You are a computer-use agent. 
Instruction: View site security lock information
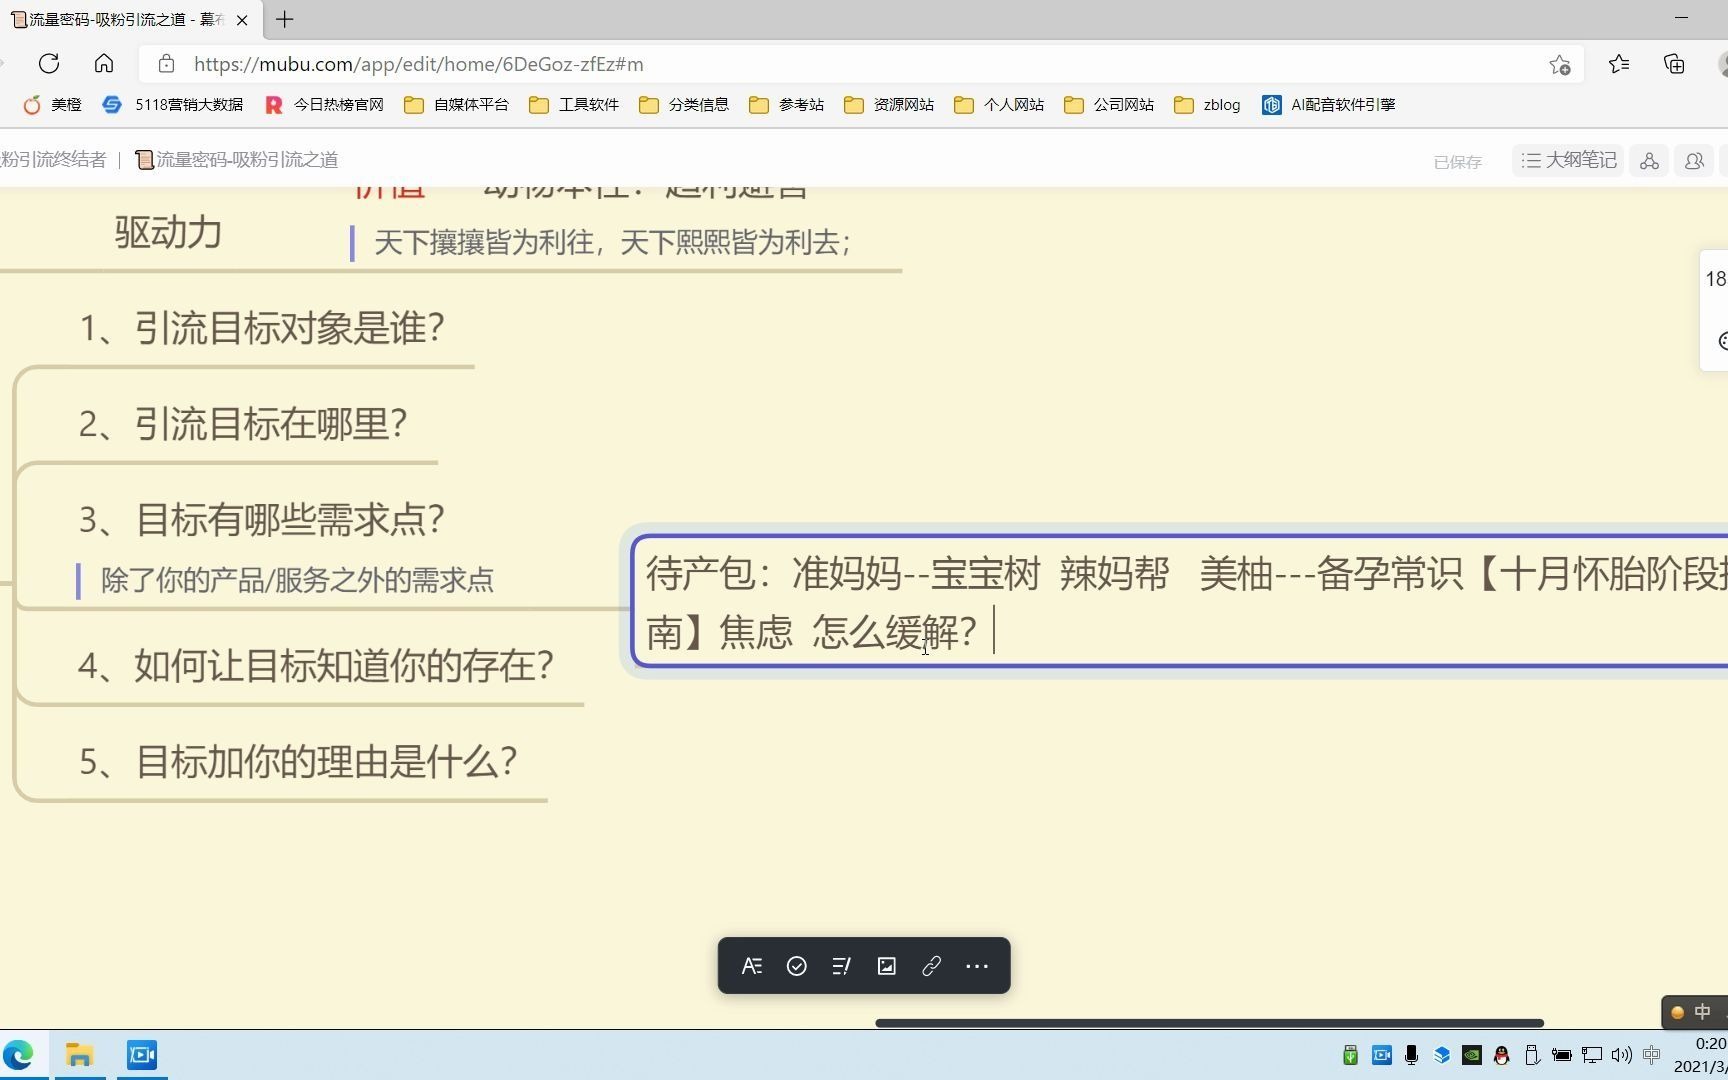[167, 64]
